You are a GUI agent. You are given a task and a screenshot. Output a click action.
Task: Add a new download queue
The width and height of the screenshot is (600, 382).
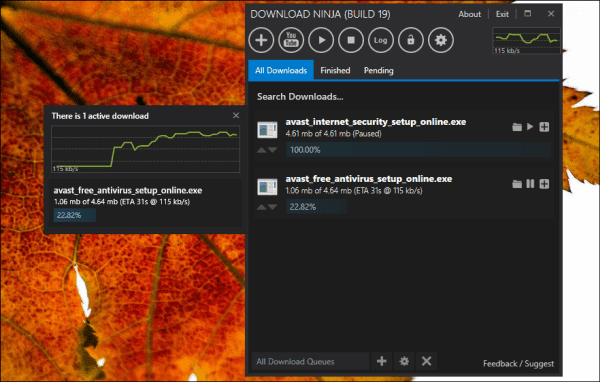pyautogui.click(x=382, y=361)
